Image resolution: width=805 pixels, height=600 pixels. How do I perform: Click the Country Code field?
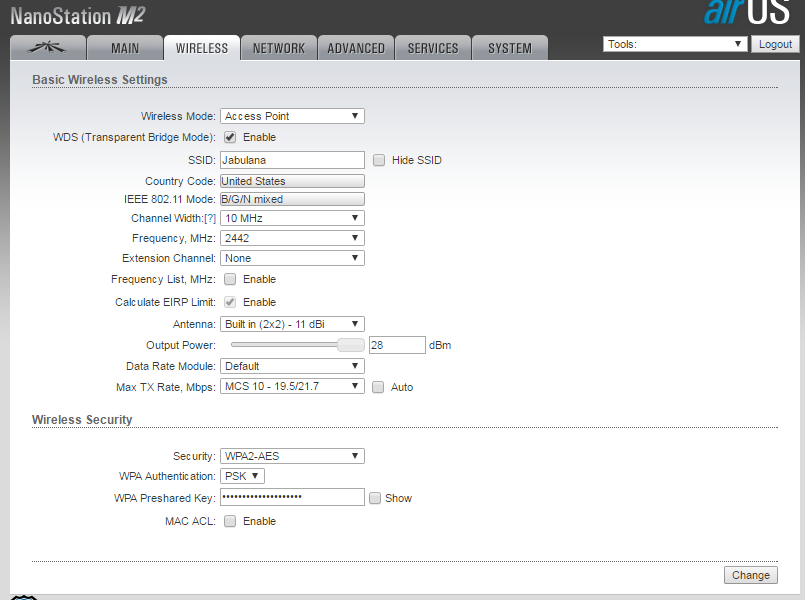point(292,181)
